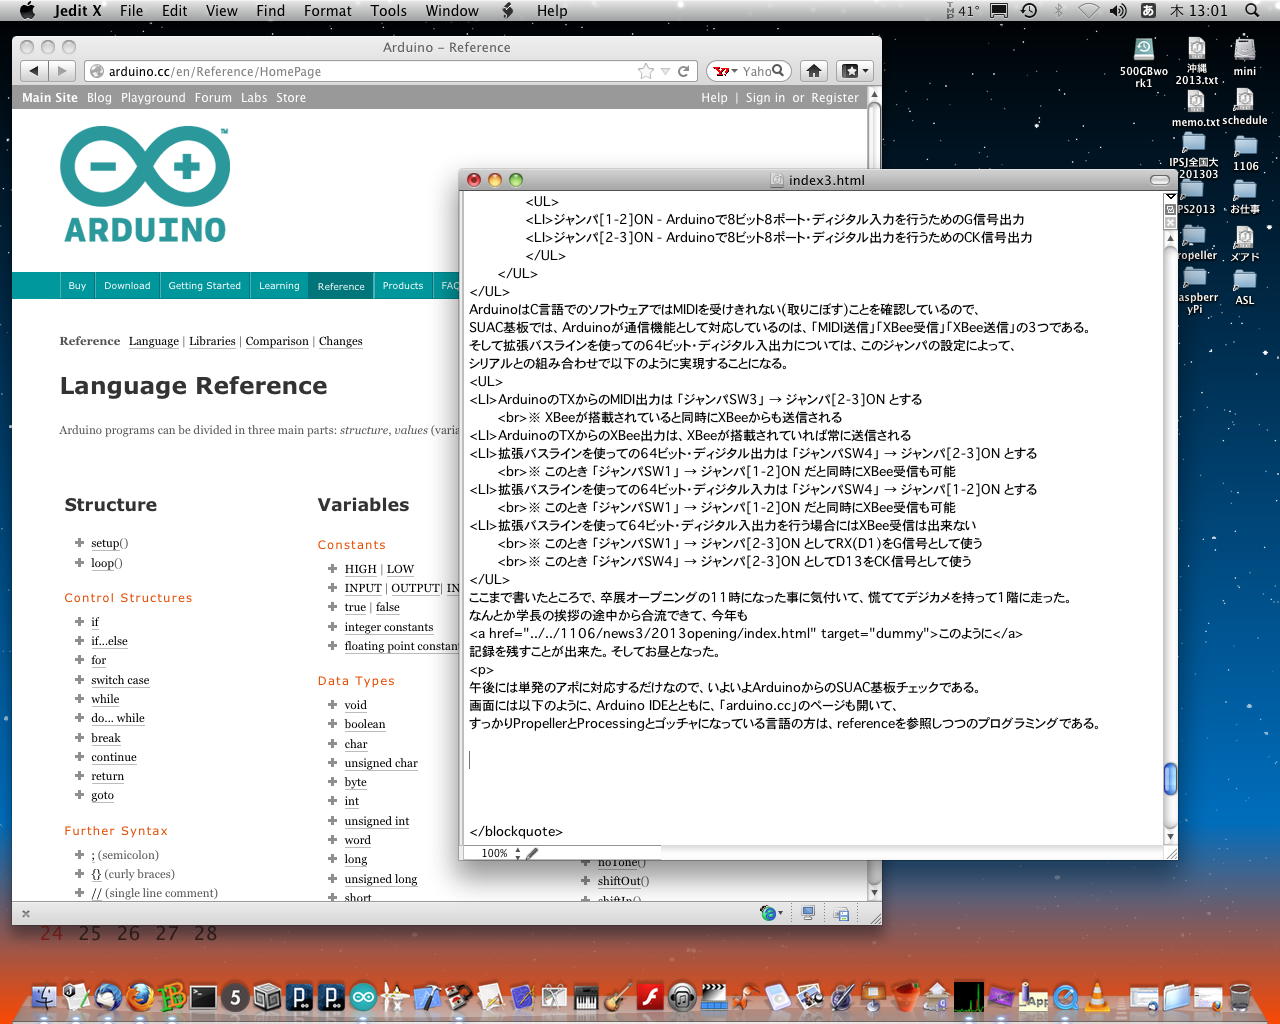Viewport: 1280px width, 1024px height.
Task: Toggle the index3.html window toolbar pill button
Action: click(x=1159, y=180)
